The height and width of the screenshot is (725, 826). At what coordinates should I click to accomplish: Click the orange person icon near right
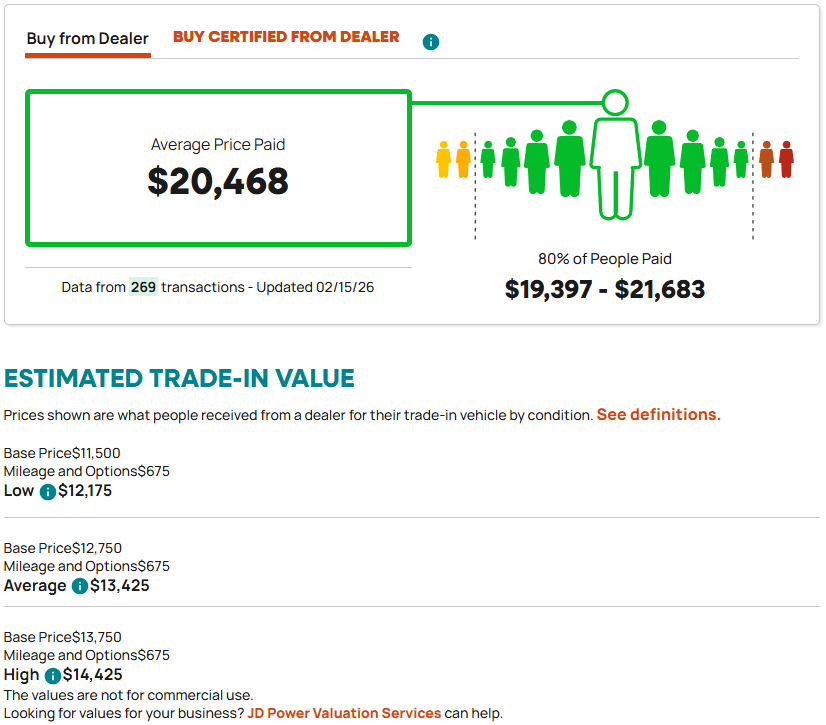pyautogui.click(x=766, y=160)
